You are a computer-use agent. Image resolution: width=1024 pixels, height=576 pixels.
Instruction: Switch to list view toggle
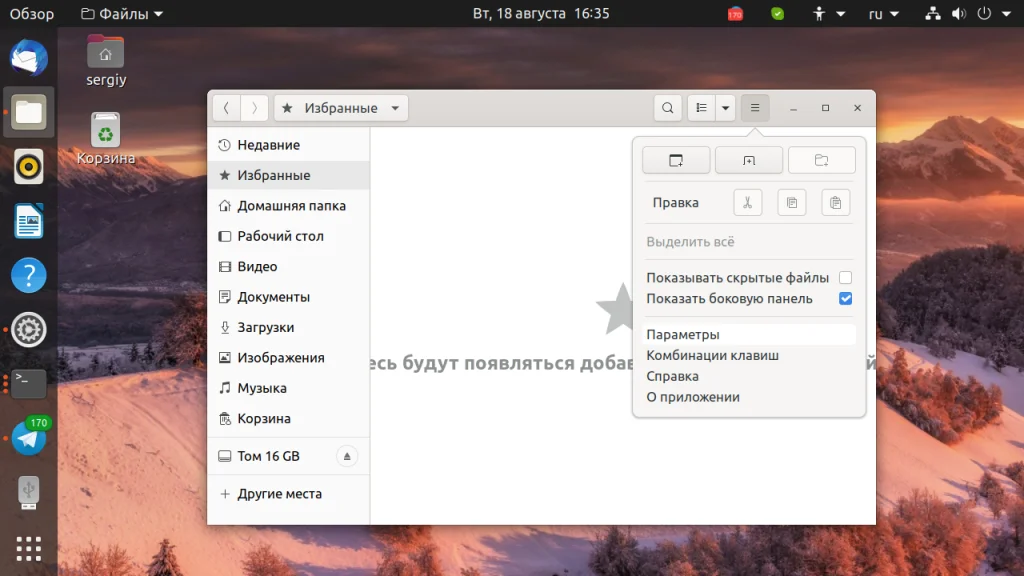click(x=701, y=108)
